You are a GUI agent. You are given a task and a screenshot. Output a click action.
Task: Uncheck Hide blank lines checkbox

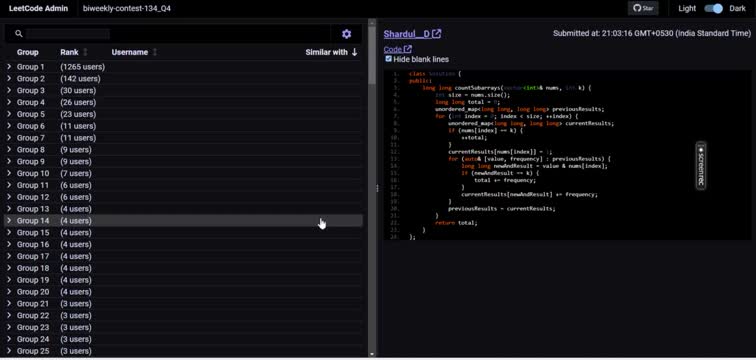389,59
